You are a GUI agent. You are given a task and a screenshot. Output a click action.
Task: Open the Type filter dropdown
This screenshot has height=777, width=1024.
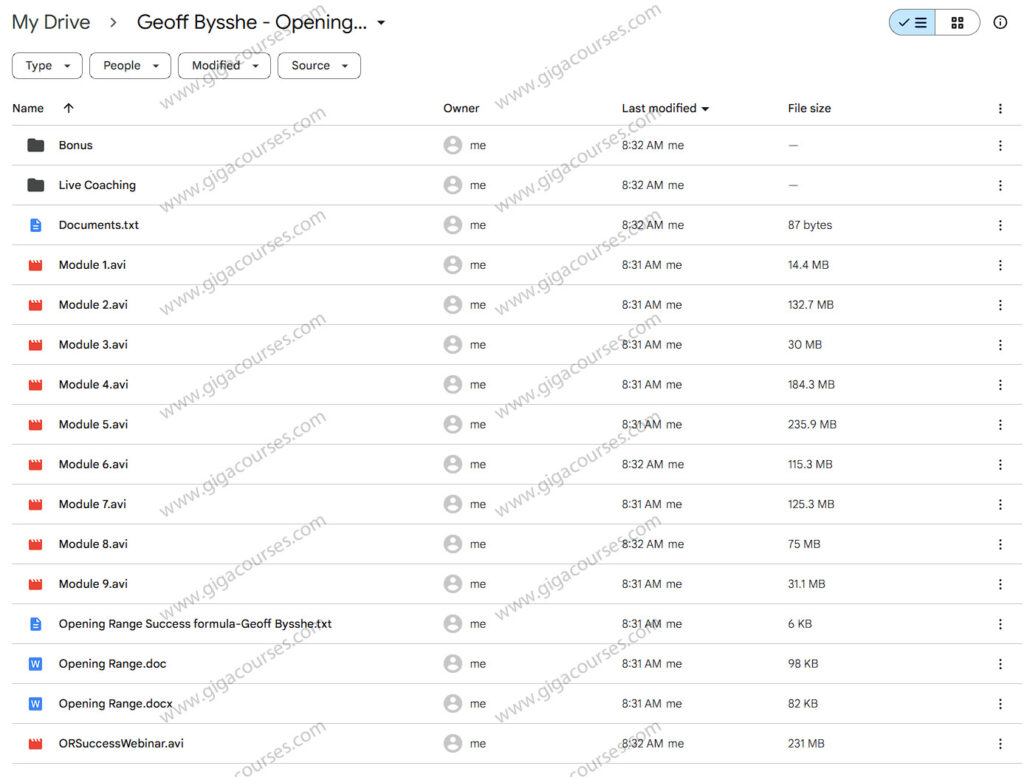pos(46,65)
